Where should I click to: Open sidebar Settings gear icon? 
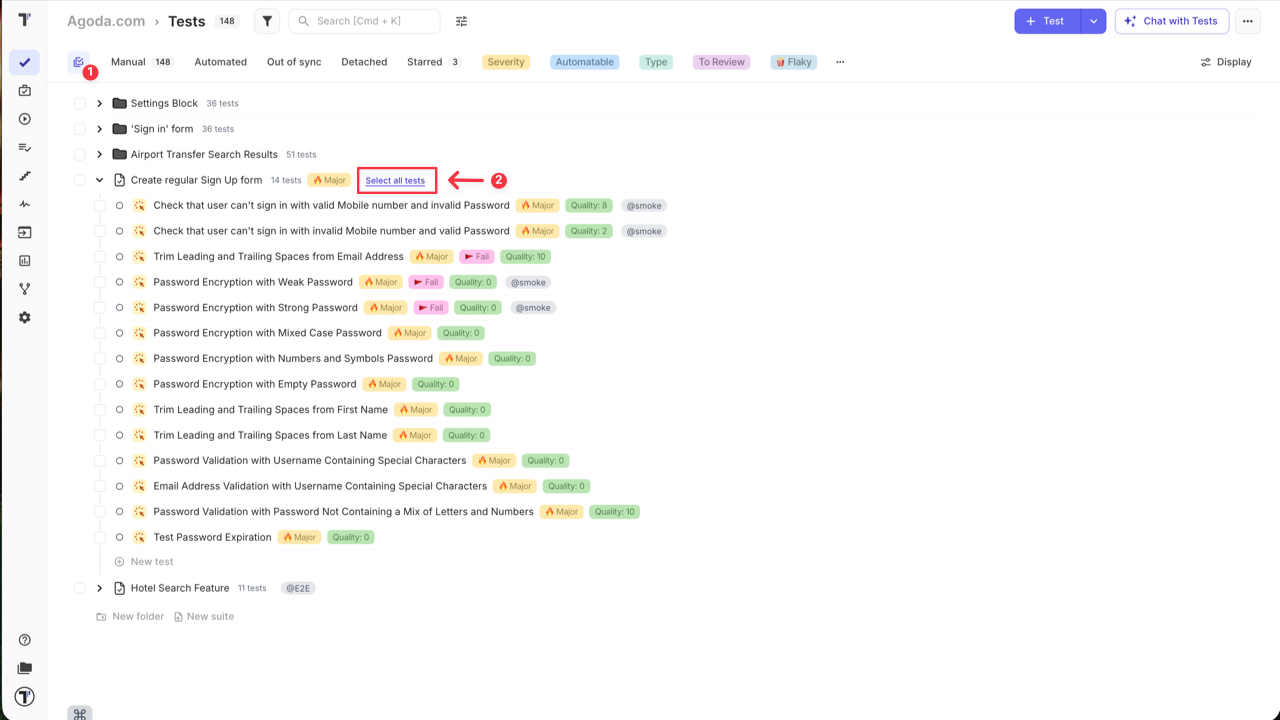click(x=25, y=317)
